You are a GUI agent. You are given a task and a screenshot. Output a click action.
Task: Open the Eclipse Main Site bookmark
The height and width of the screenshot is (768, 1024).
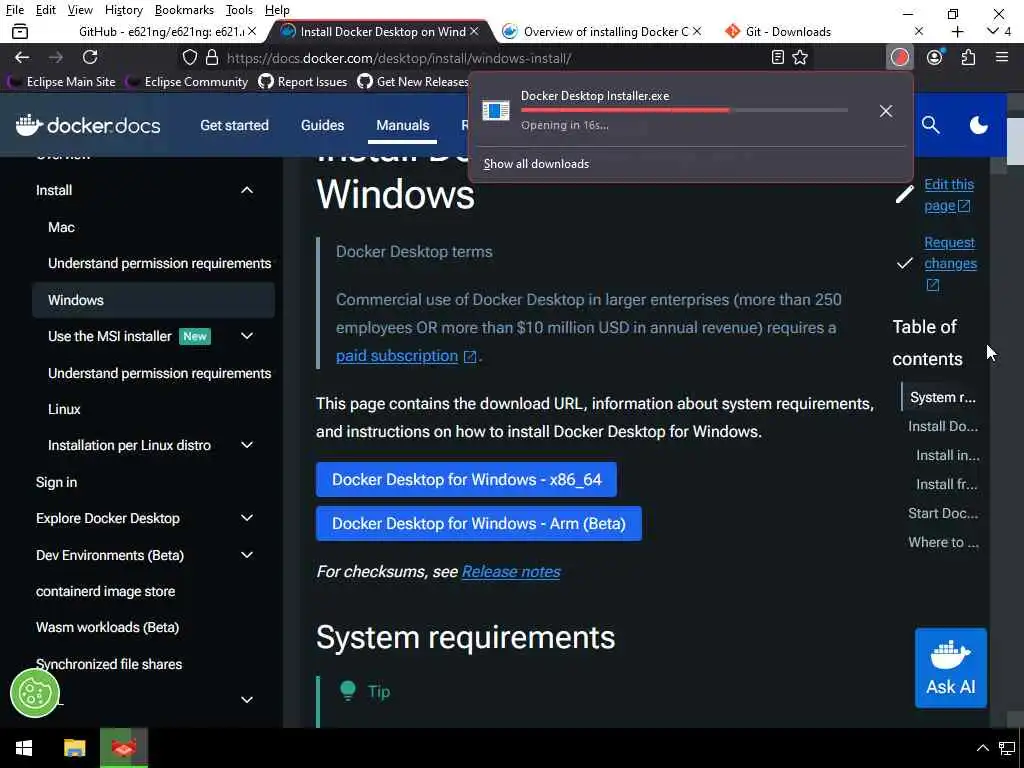click(x=61, y=82)
